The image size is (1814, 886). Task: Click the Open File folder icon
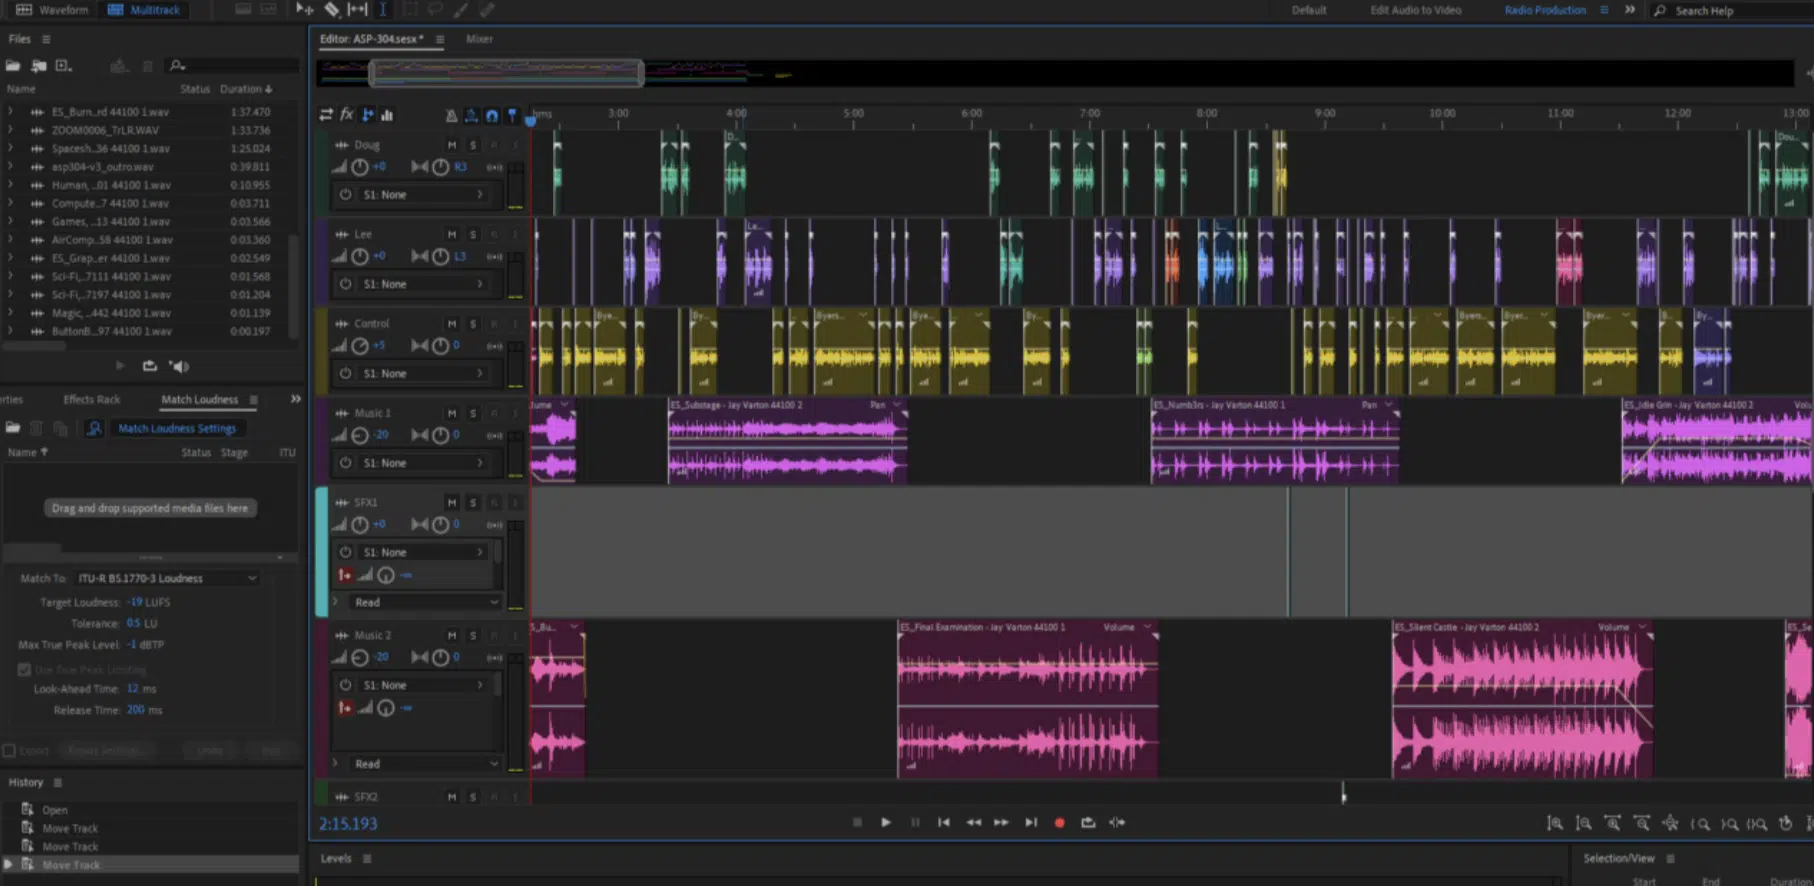coord(13,66)
